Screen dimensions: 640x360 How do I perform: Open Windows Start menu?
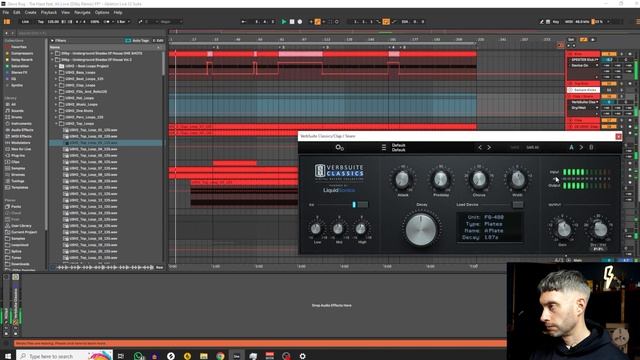coord(8,356)
